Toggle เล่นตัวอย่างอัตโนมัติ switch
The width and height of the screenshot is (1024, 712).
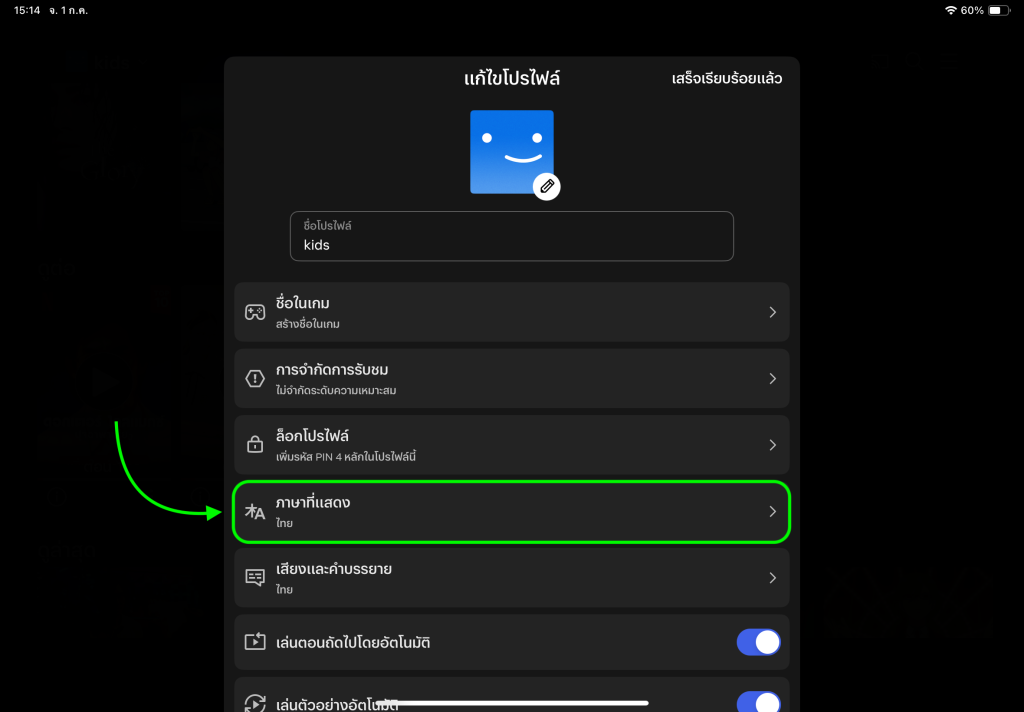758,702
